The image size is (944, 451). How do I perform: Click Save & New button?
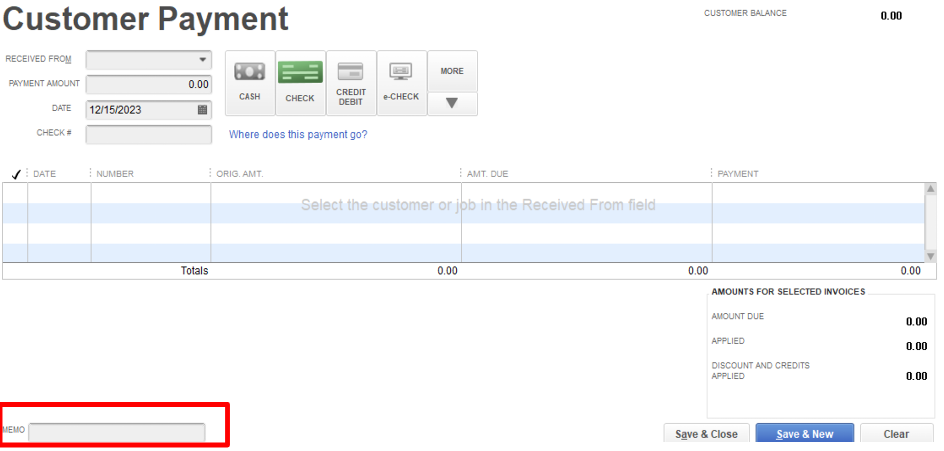(805, 434)
